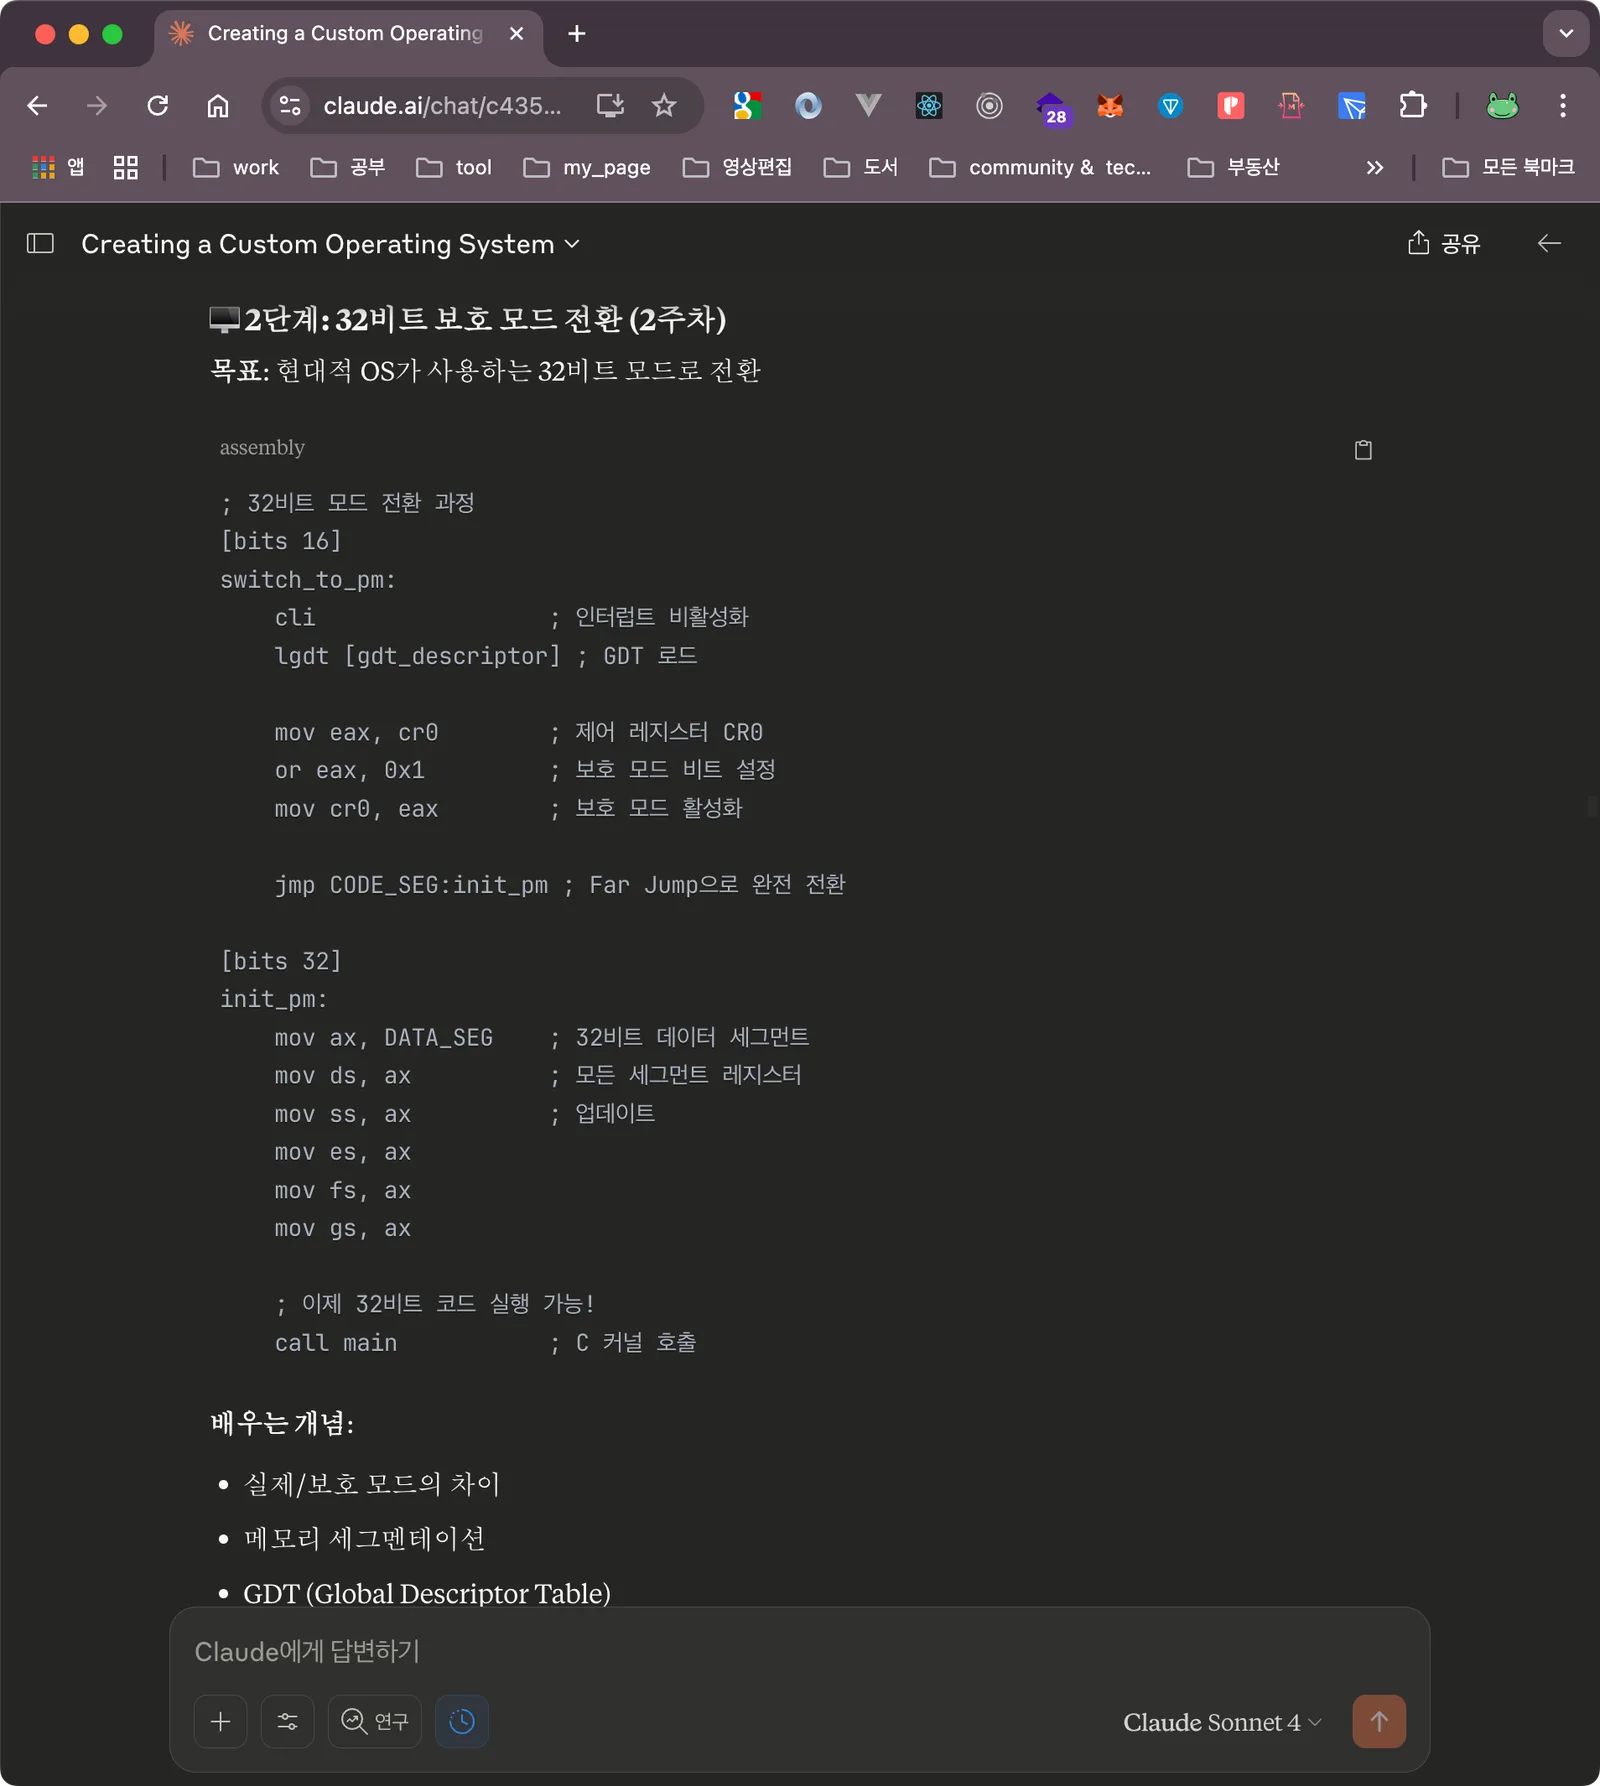Copy the assembly code block

pos(1363,450)
